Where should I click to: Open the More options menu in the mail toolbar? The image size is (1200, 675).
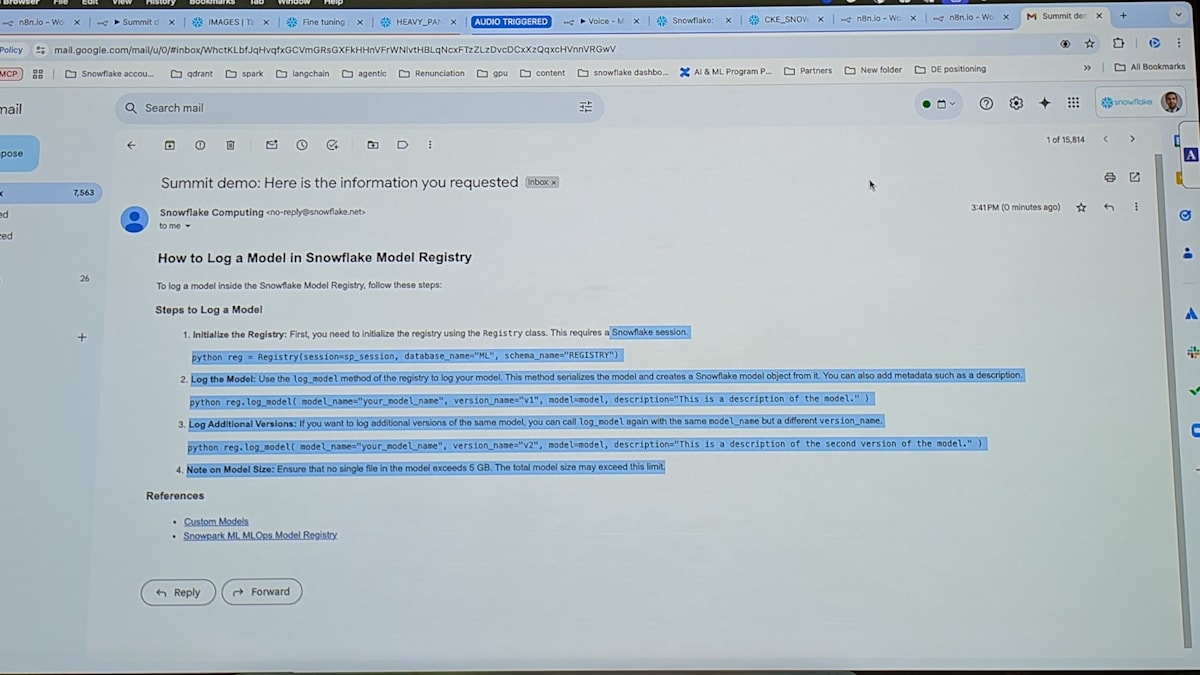[x=430, y=145]
